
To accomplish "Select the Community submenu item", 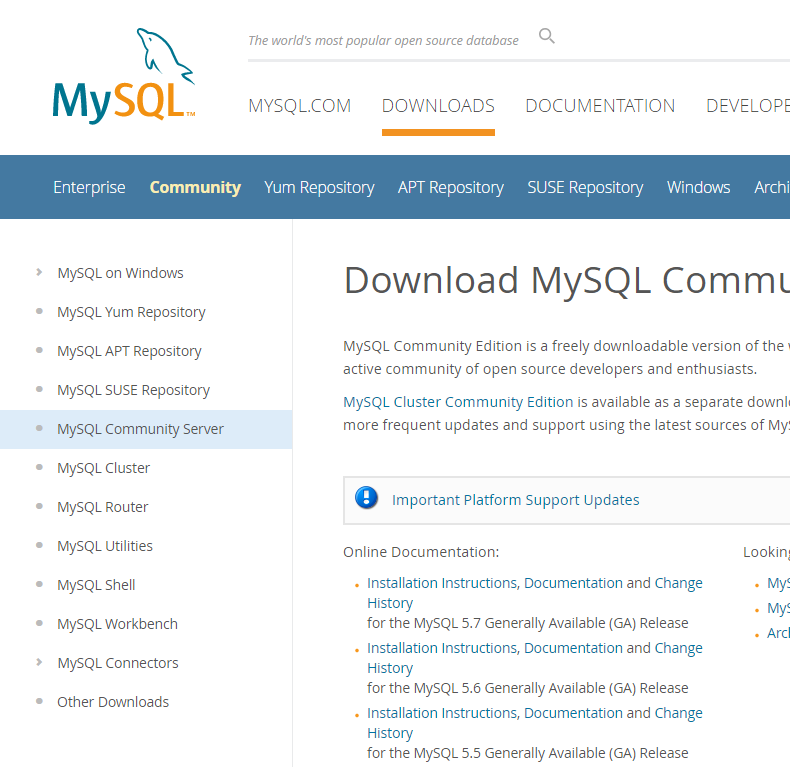I will 195,187.
